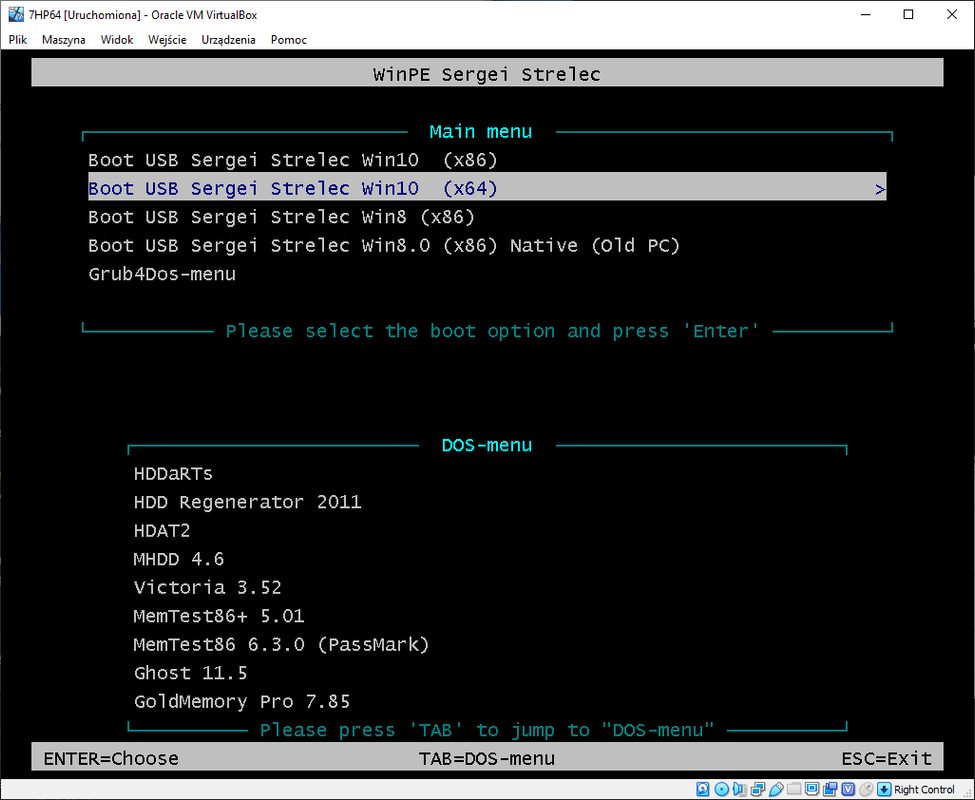Viewport: 975px width, 800px height.
Task: Select Boot USB Sergei Strelec Win10 (x86)
Action: (293, 160)
